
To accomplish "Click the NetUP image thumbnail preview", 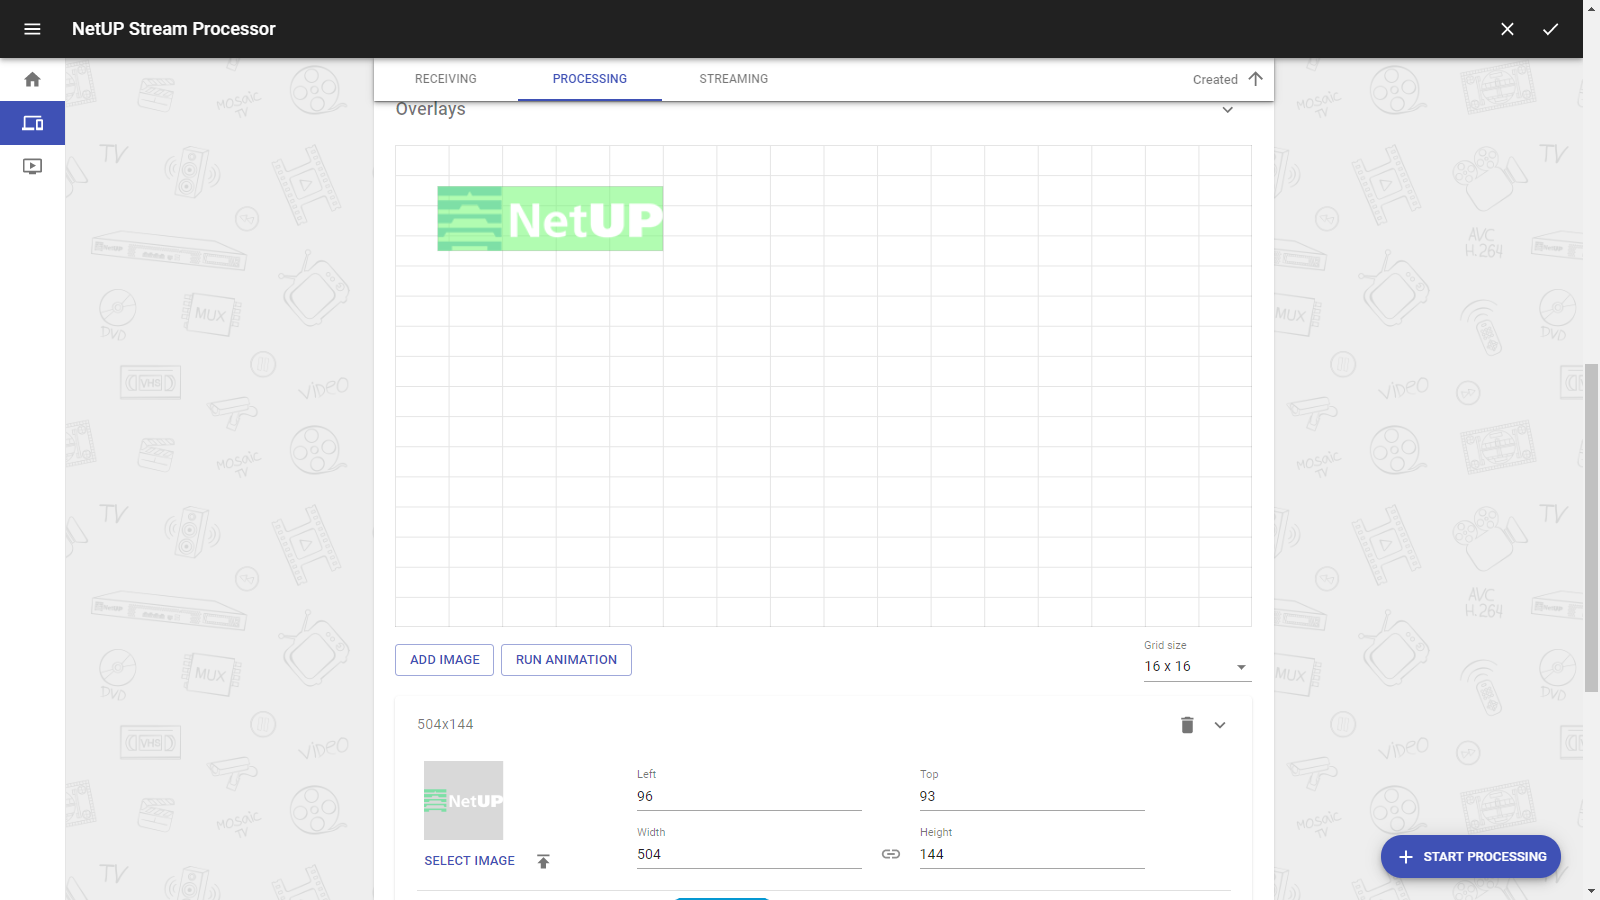I will (x=463, y=801).
